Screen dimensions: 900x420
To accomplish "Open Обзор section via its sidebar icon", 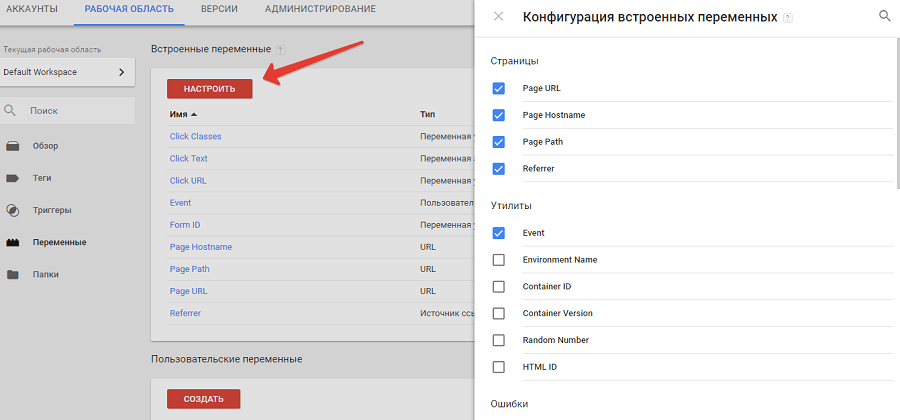I will click(x=13, y=146).
